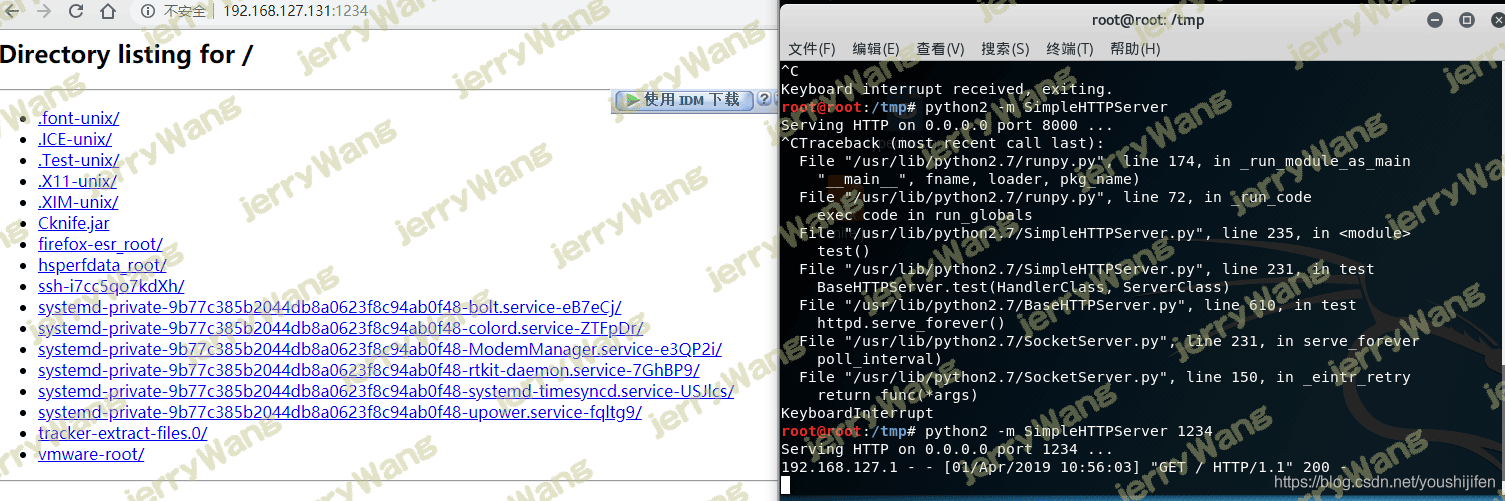
Task: Reload the page with the refresh icon
Action: pos(76,12)
